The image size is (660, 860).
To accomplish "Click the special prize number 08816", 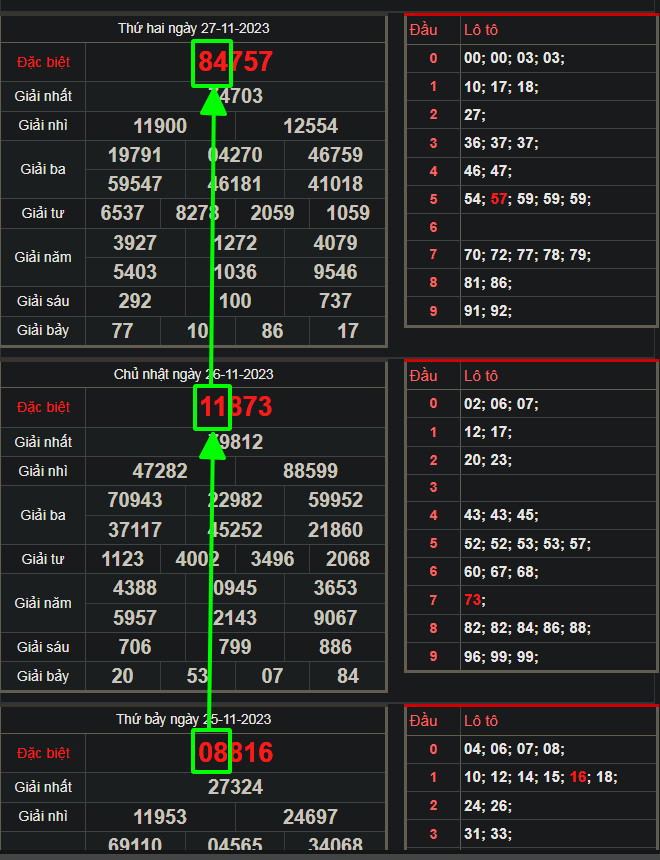I will pos(235,752).
